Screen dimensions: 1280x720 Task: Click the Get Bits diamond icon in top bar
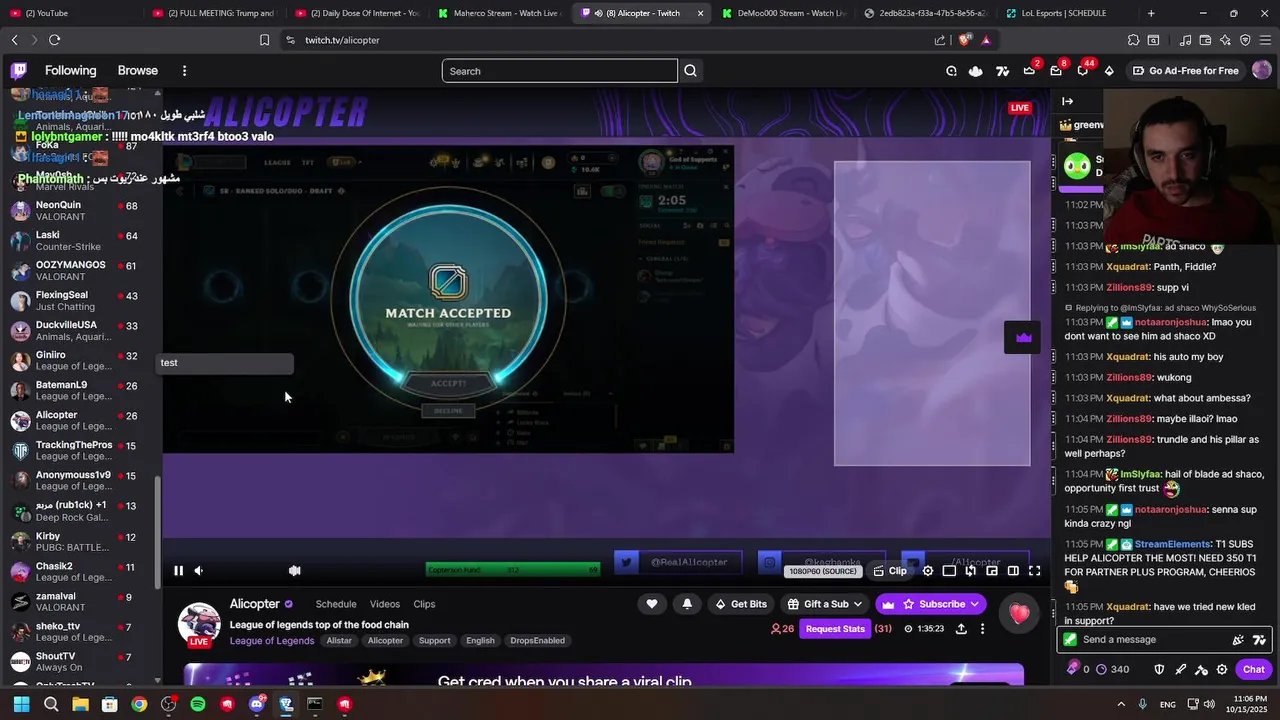(1109, 71)
